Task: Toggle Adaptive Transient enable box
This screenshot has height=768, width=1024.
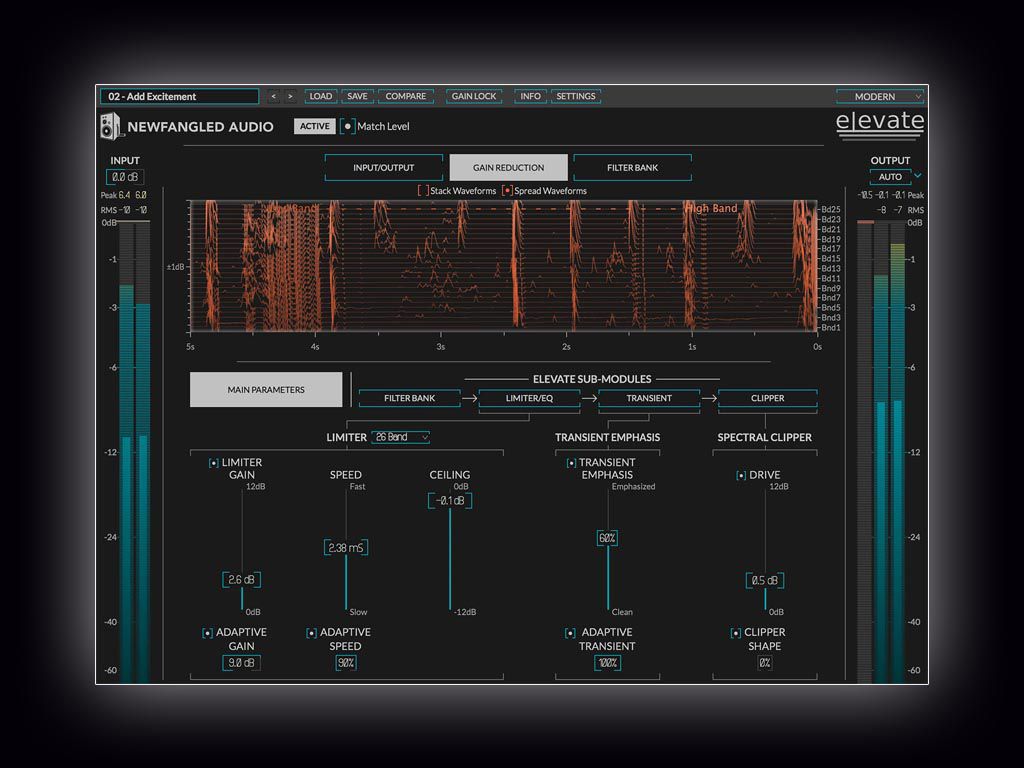Action: 570,633
